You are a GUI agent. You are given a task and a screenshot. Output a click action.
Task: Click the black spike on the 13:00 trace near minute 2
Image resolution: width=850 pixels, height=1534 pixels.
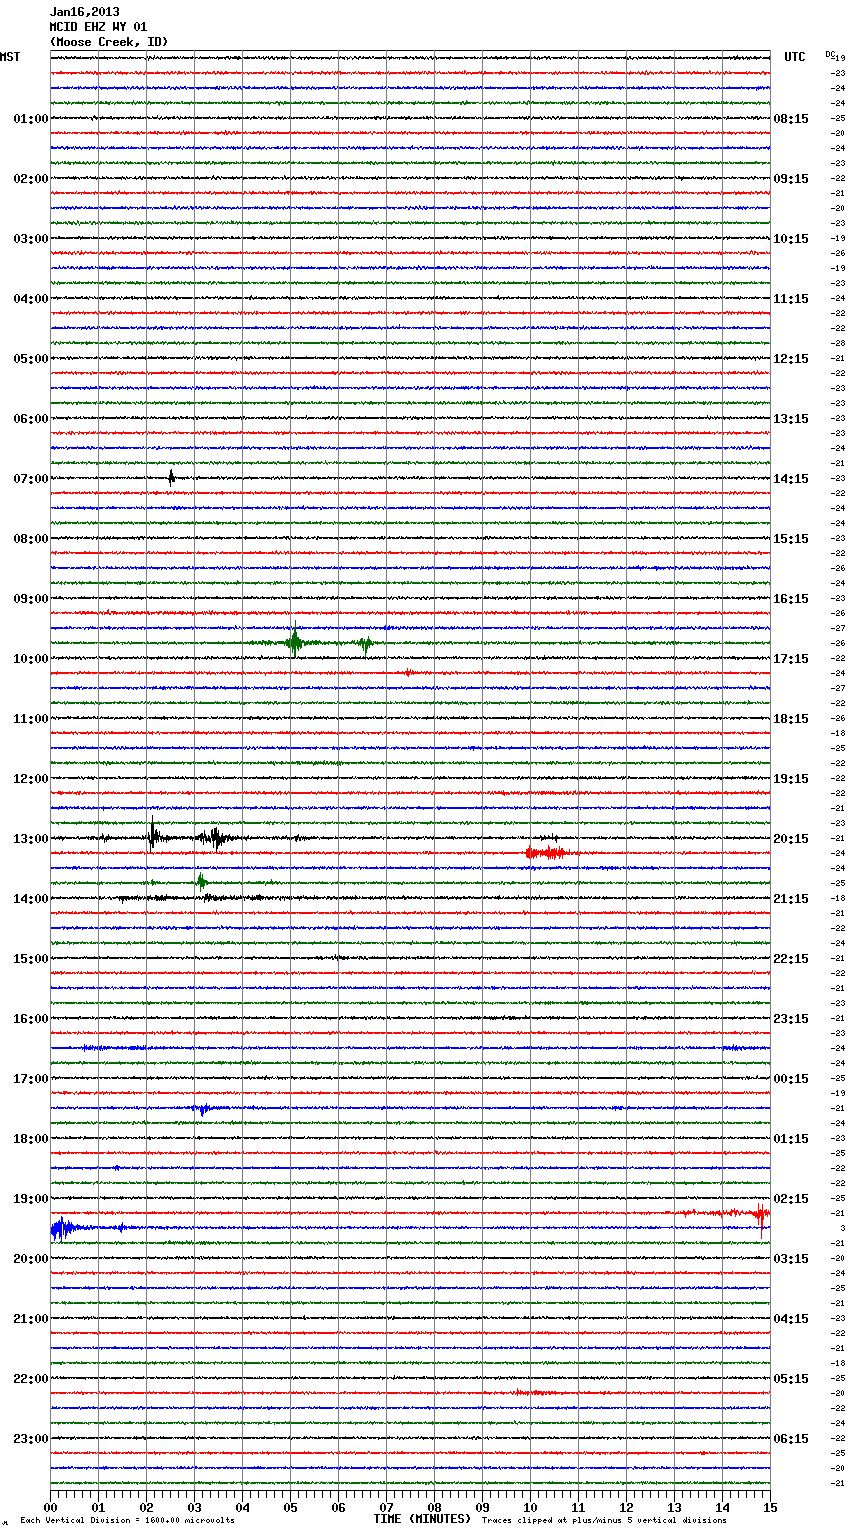click(x=152, y=836)
